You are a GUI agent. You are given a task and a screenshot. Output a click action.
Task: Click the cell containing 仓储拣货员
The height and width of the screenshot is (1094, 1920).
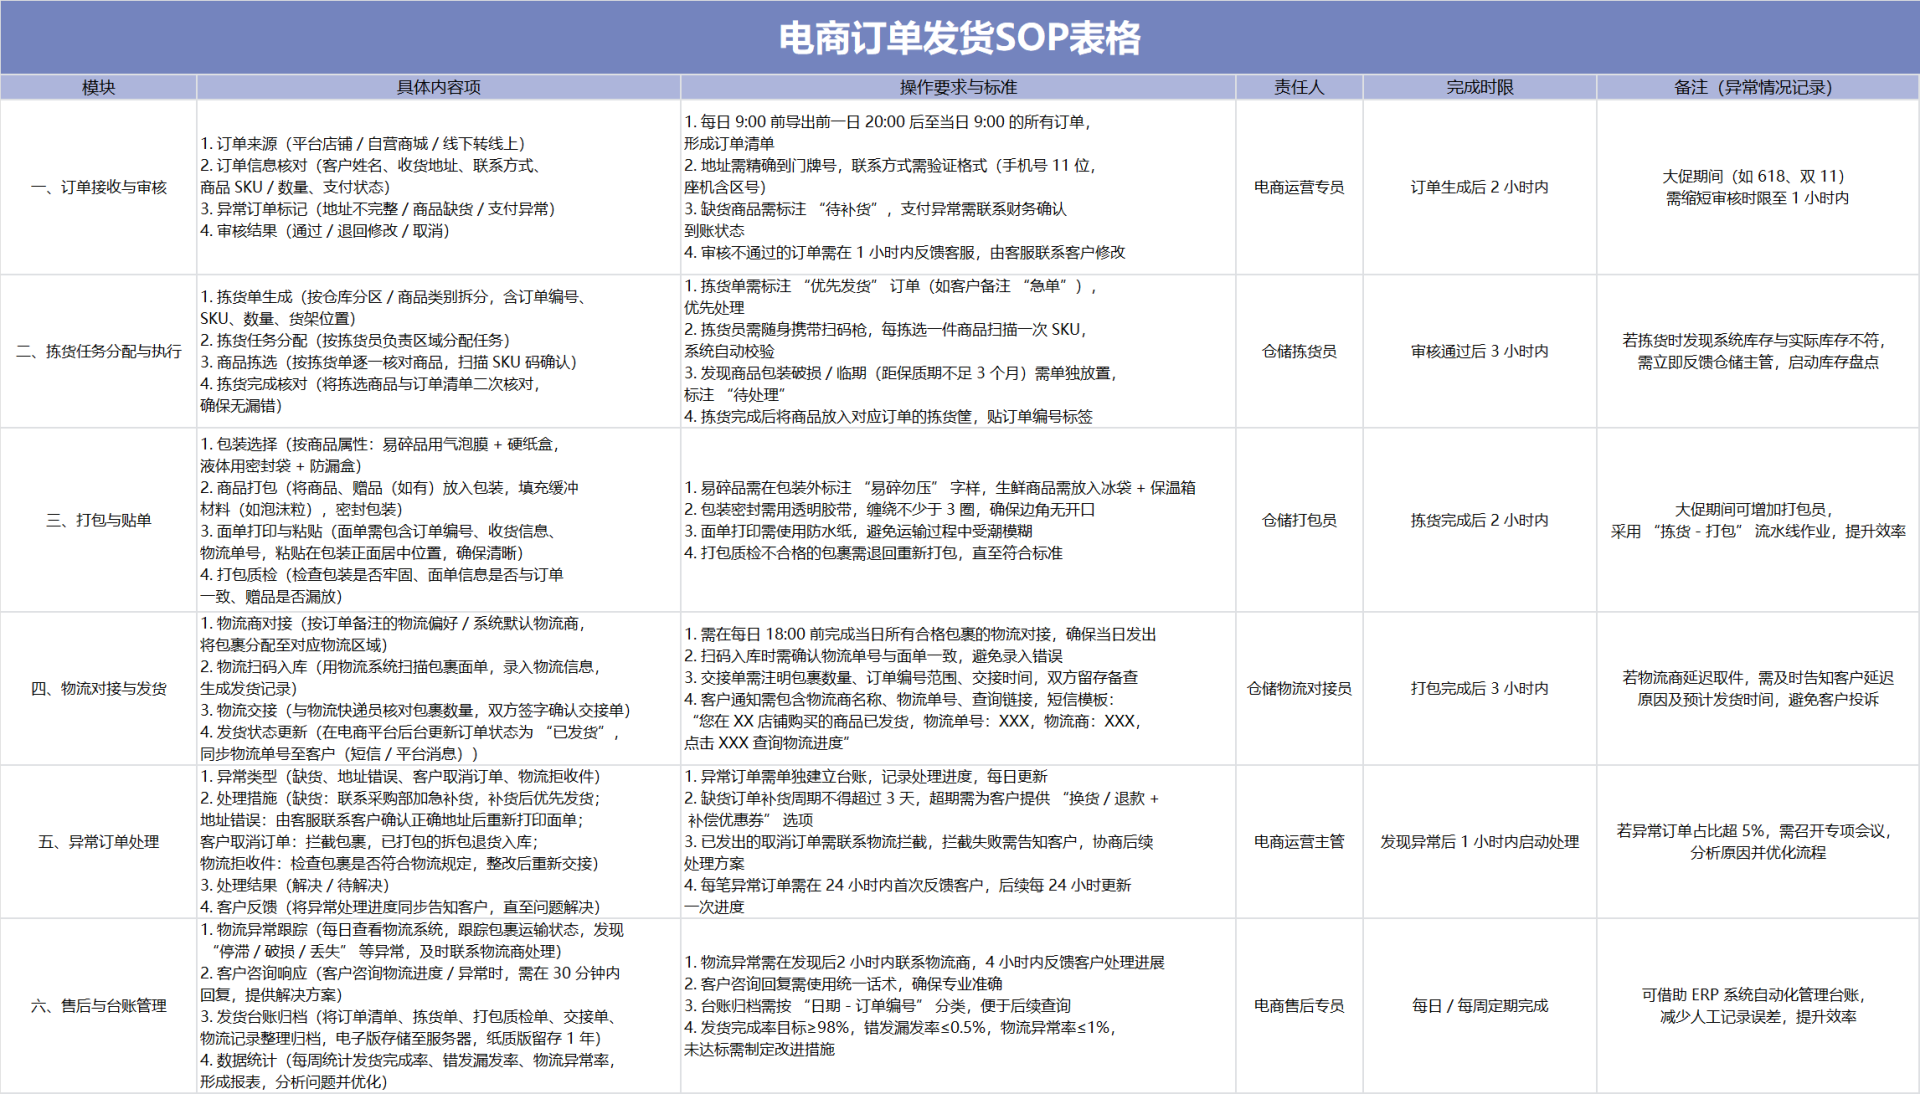pos(1298,352)
